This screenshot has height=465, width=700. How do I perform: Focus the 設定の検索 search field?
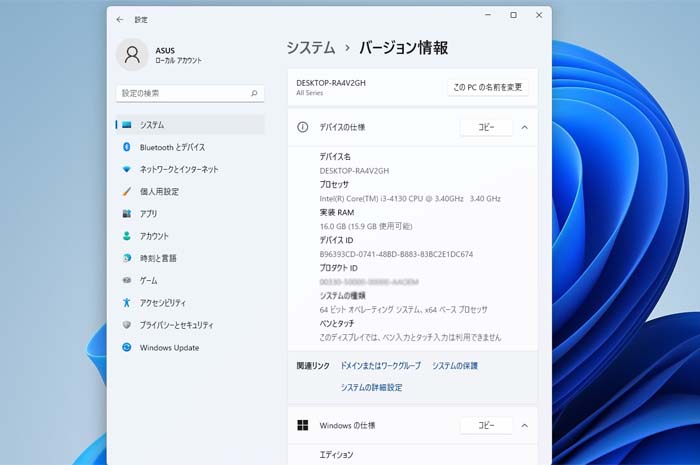click(190, 93)
